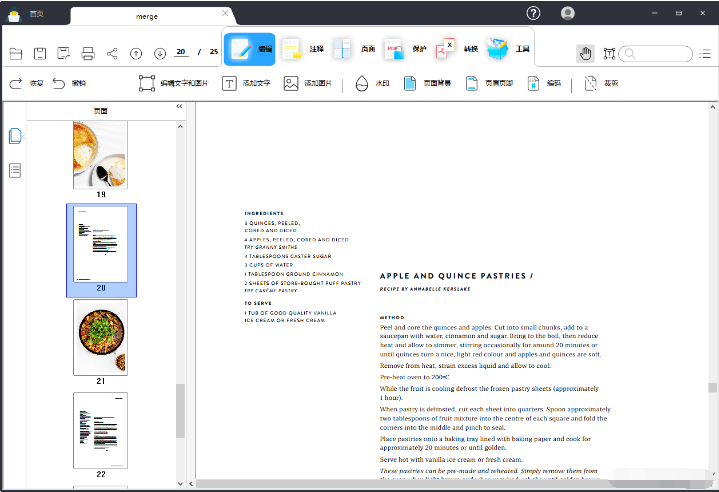Select the text selection tool

point(608,53)
